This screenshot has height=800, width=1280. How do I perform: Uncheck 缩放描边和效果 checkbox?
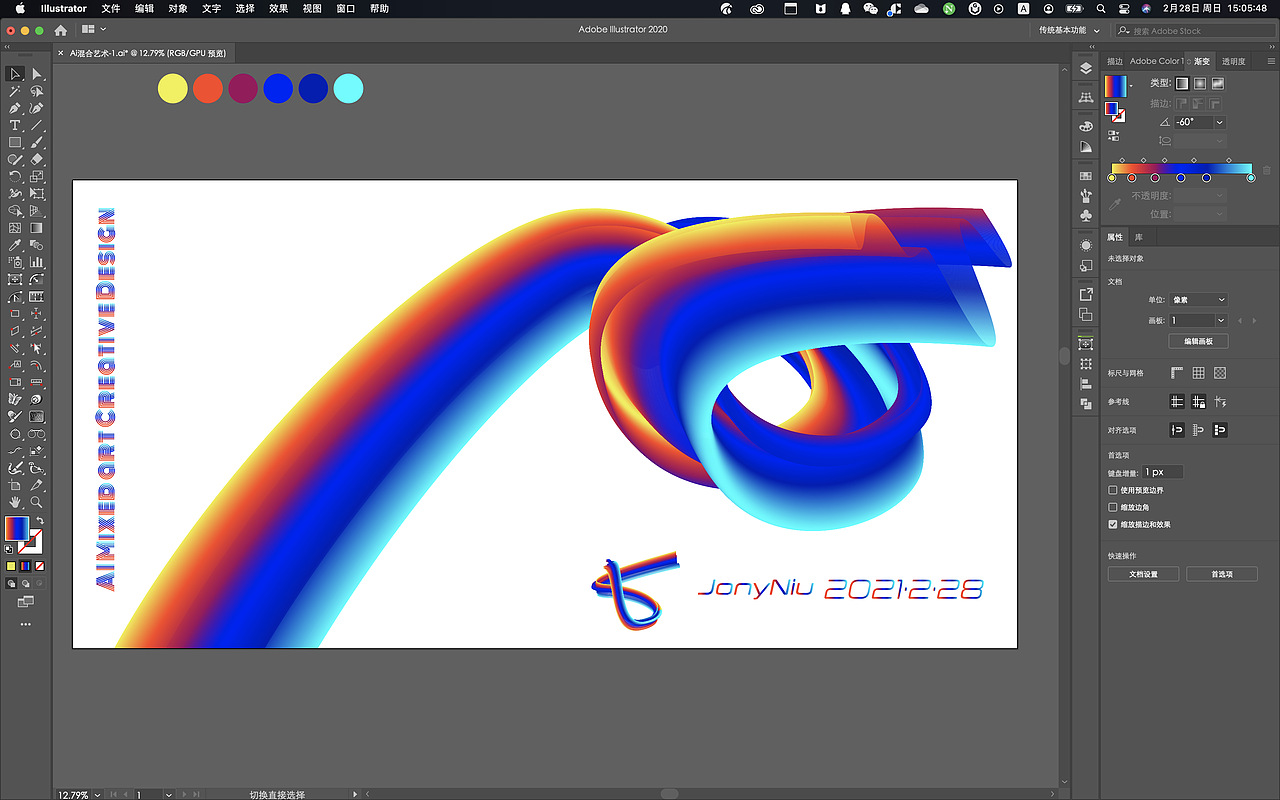(x=1113, y=524)
